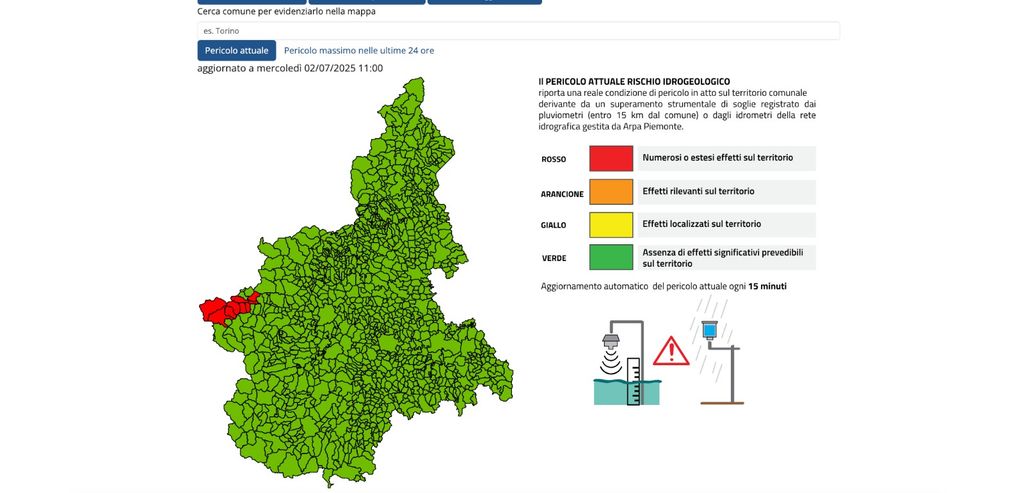The height and width of the screenshot is (493, 1024).
Task: Click the 'aggiornato a mercoledì' timestamp text
Action: 290,68
